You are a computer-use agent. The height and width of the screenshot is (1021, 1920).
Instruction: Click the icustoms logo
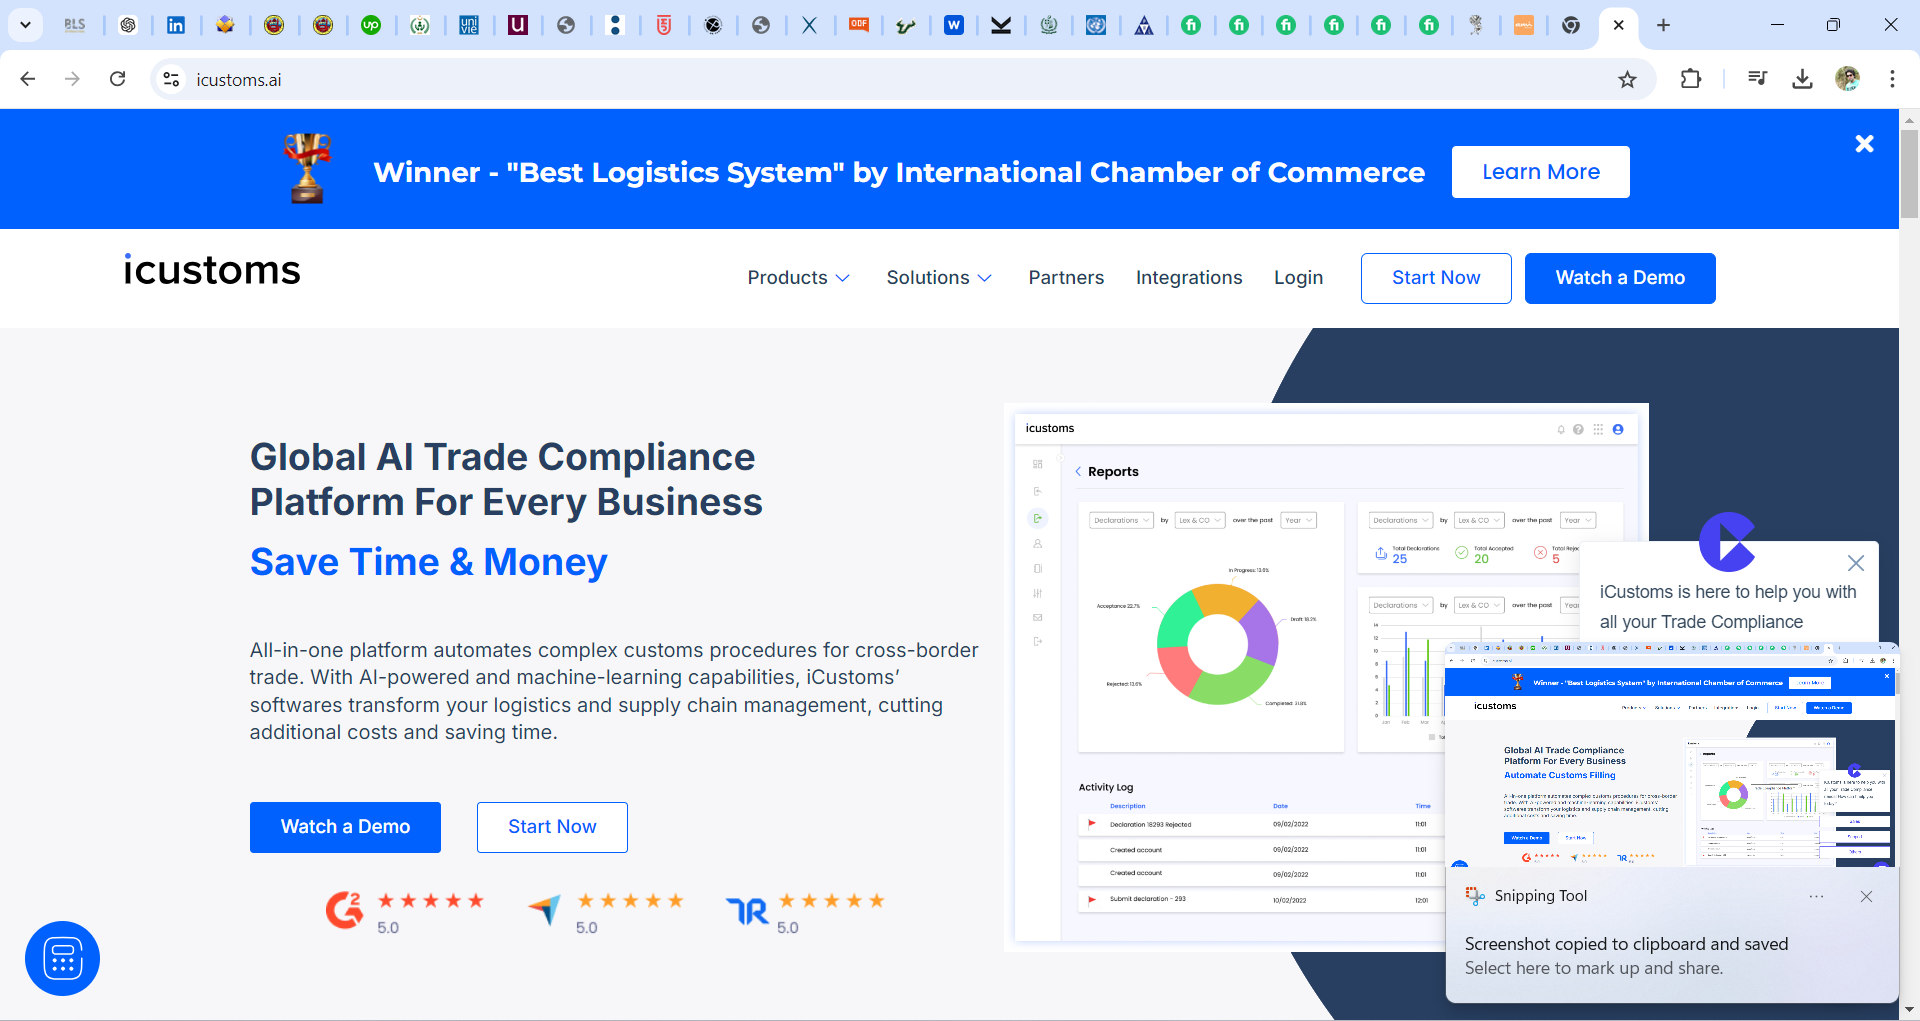(211, 270)
